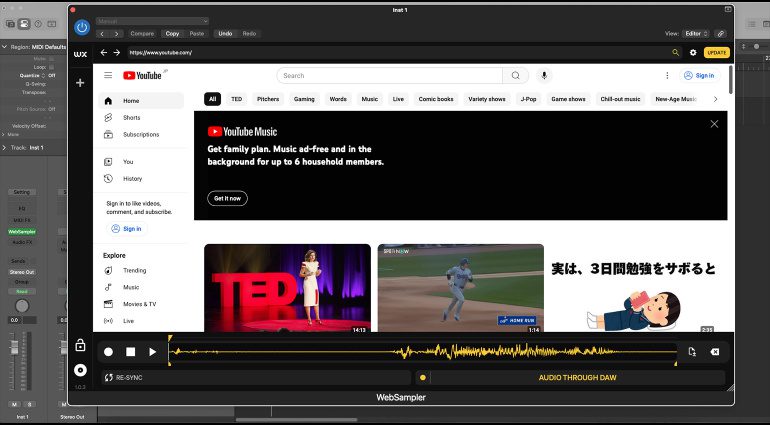The image size is (770, 425).
Task: Click the yellow UPDATE button
Action: coord(716,53)
